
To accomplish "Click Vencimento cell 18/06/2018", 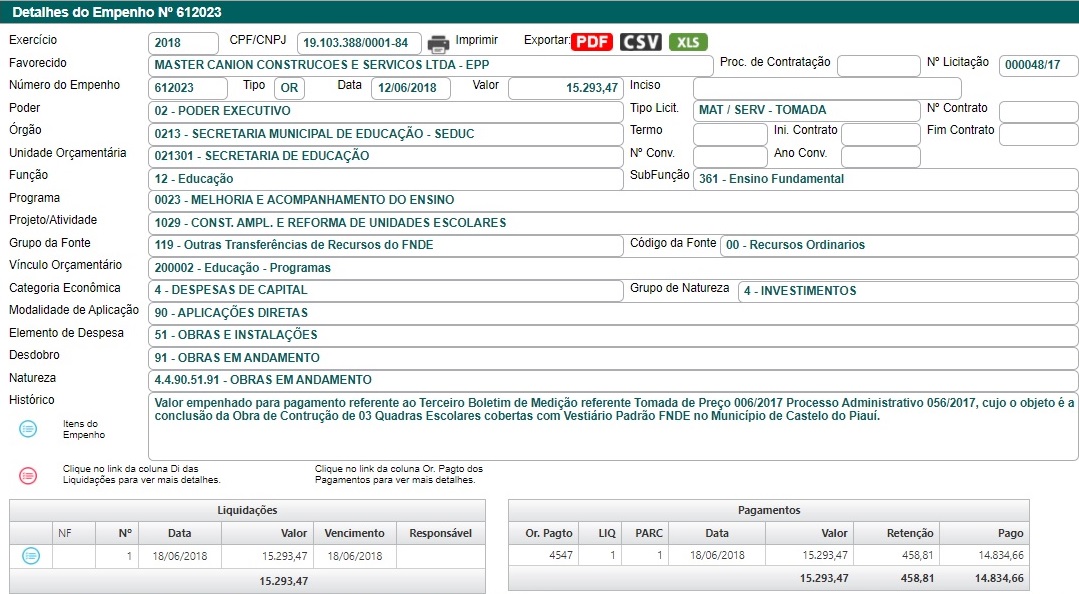I will (354, 556).
